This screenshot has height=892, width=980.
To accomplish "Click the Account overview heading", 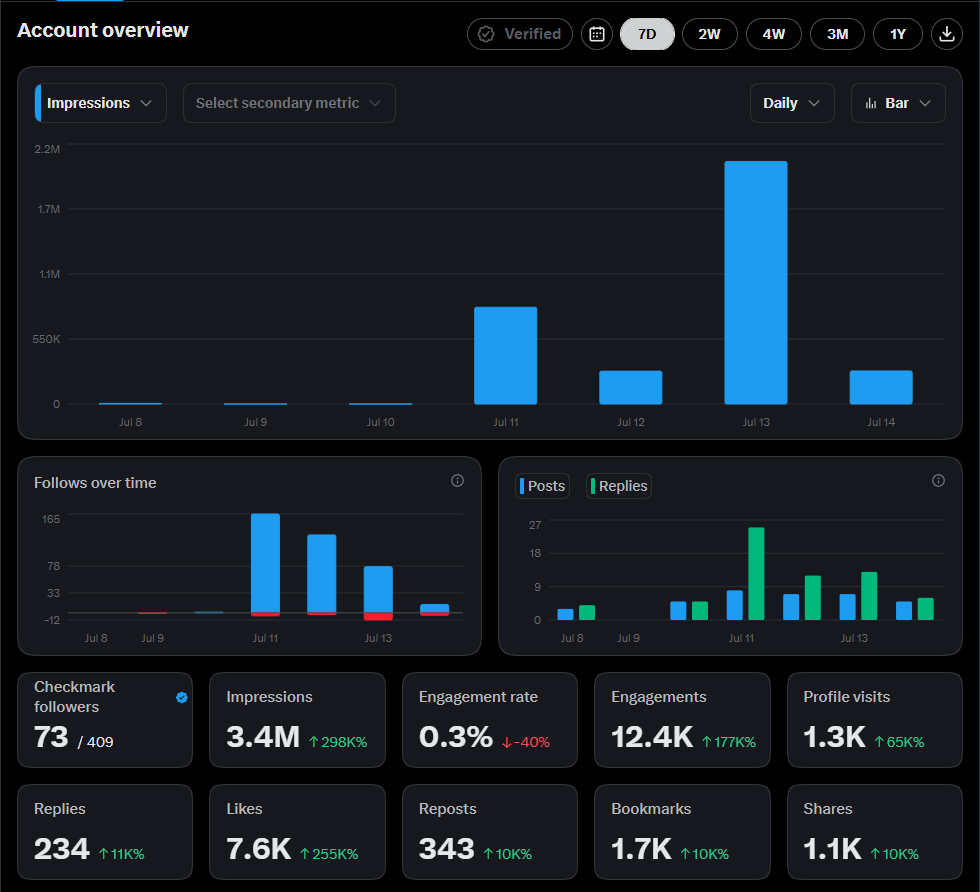I will point(102,30).
